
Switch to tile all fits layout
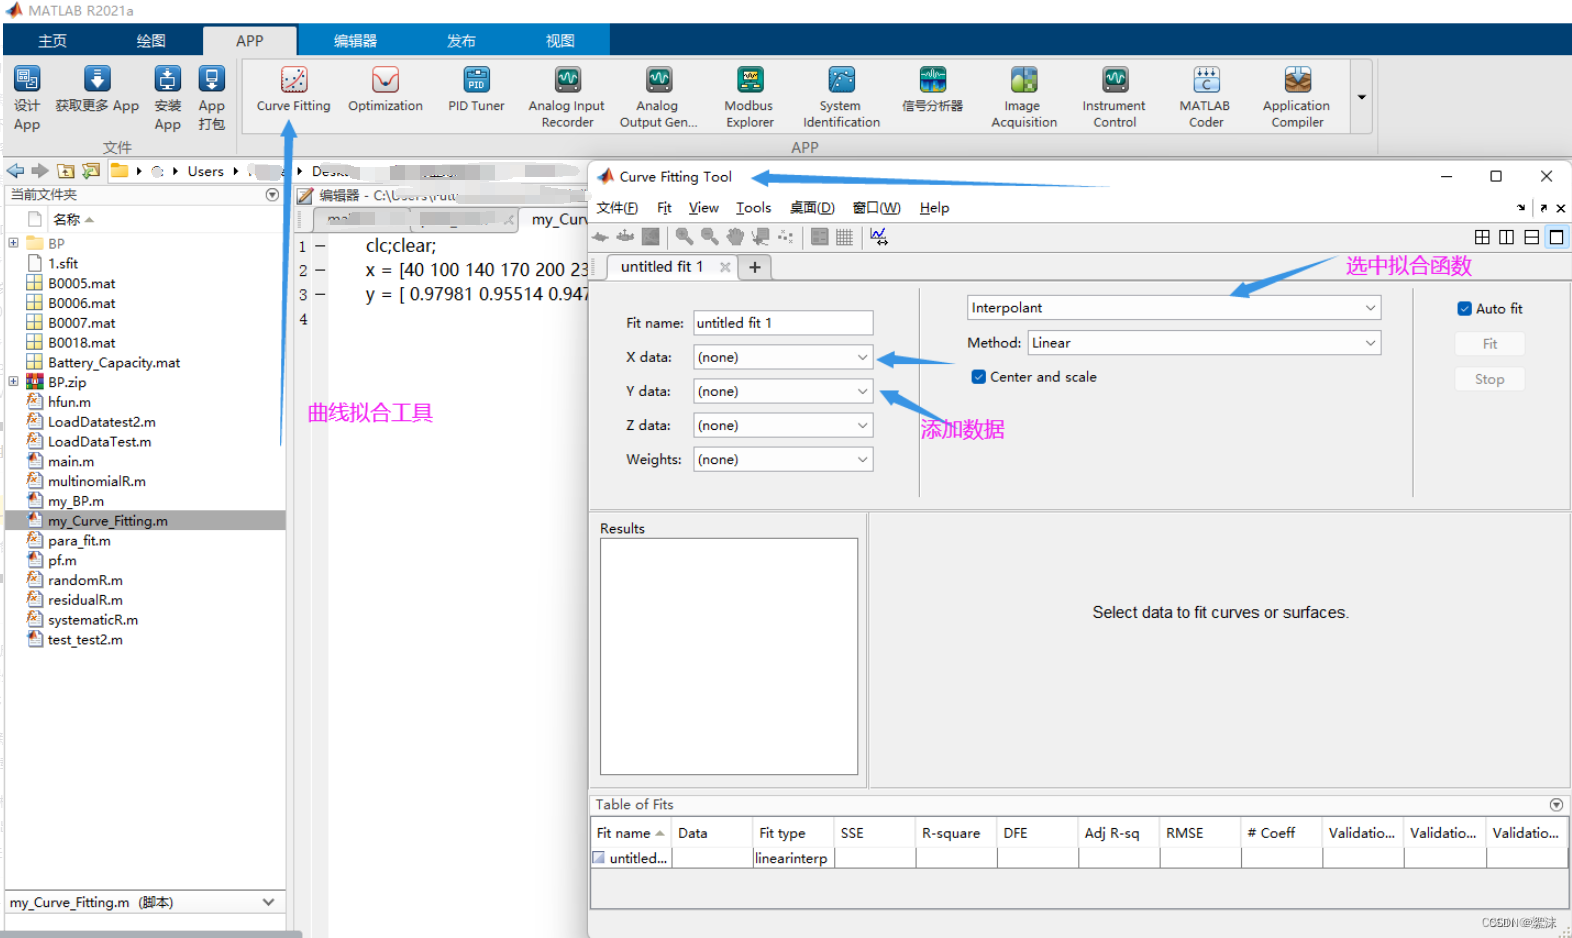pyautogui.click(x=1482, y=237)
